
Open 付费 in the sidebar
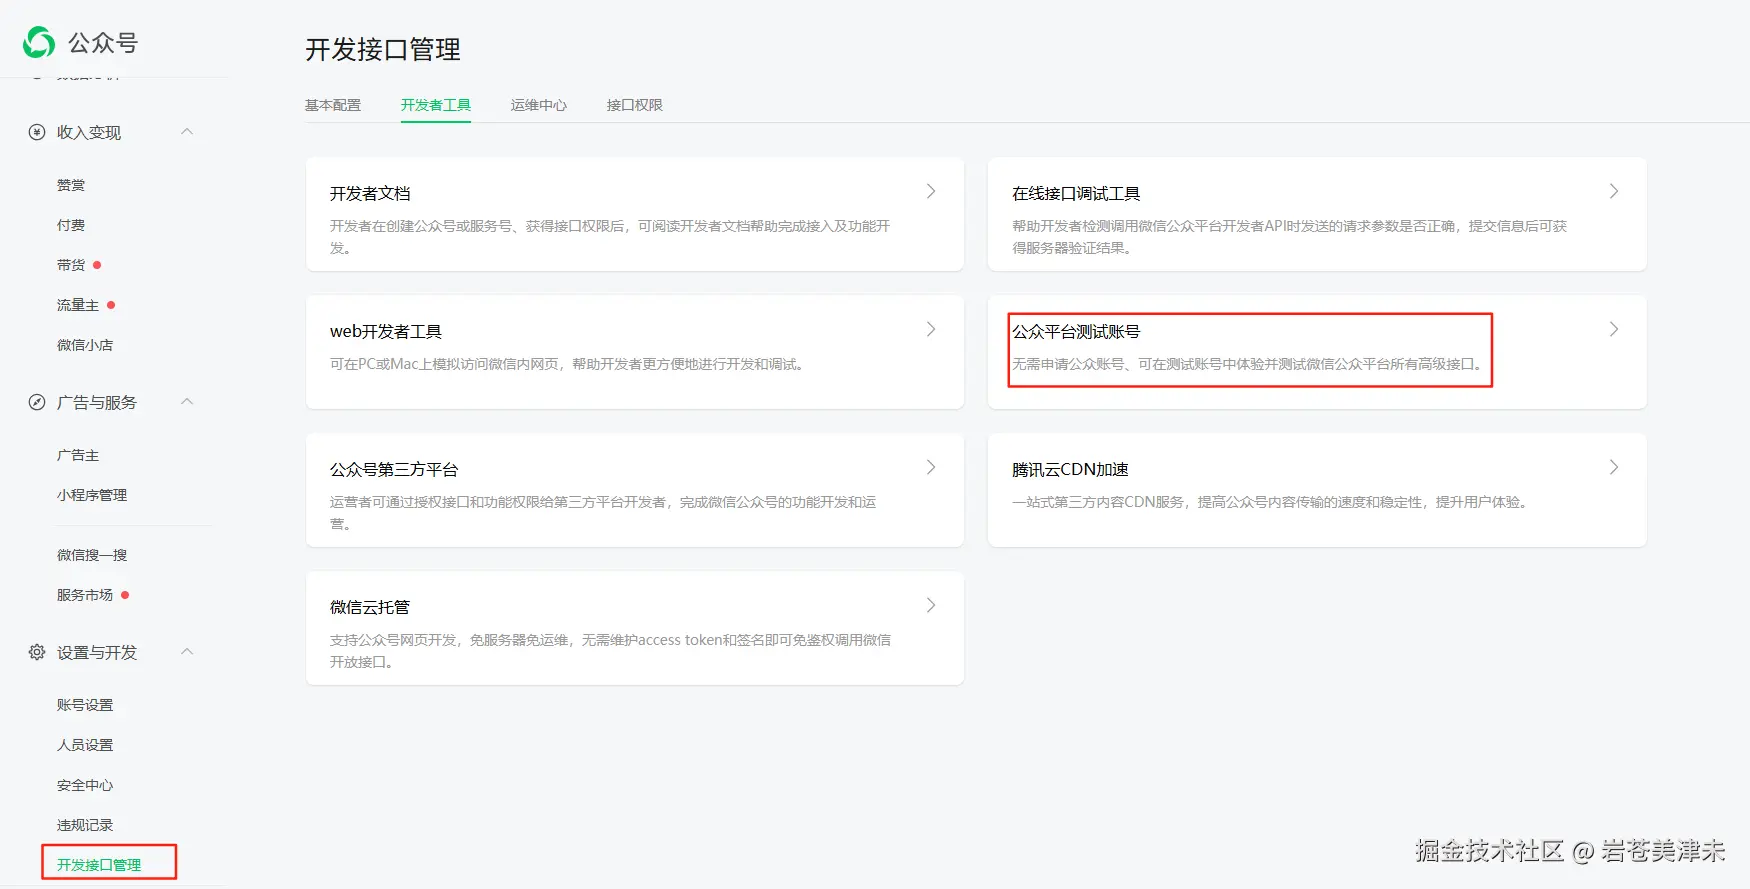71,225
